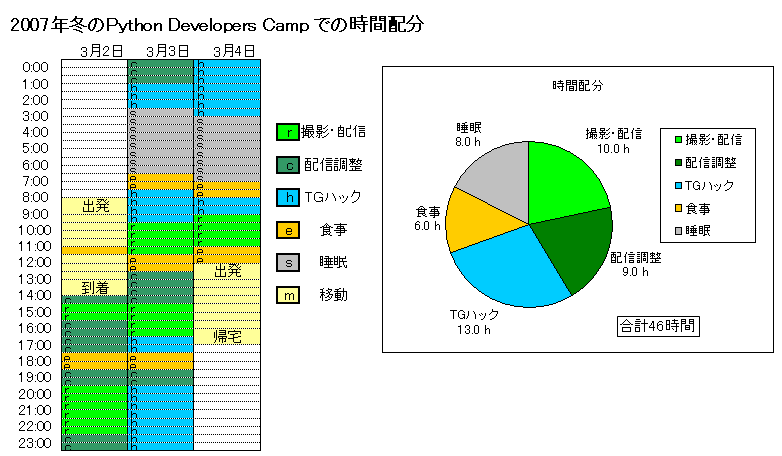Click 食事 entry in the pie chart legend
The image size is (782, 456).
point(692,209)
